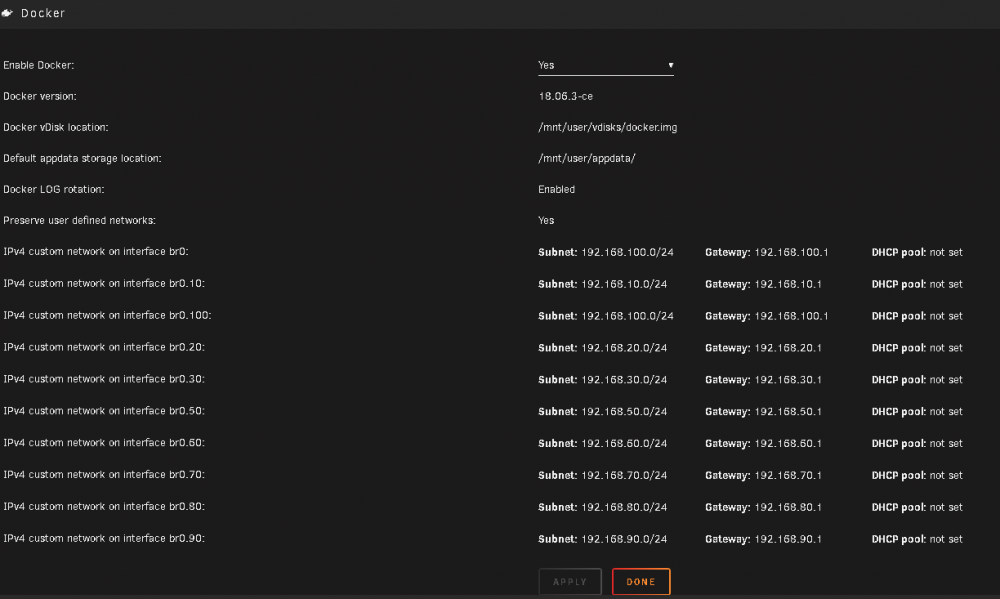Click the gateway 192.168.10.1
Screen dimensions: 1000x599
(x=788, y=285)
